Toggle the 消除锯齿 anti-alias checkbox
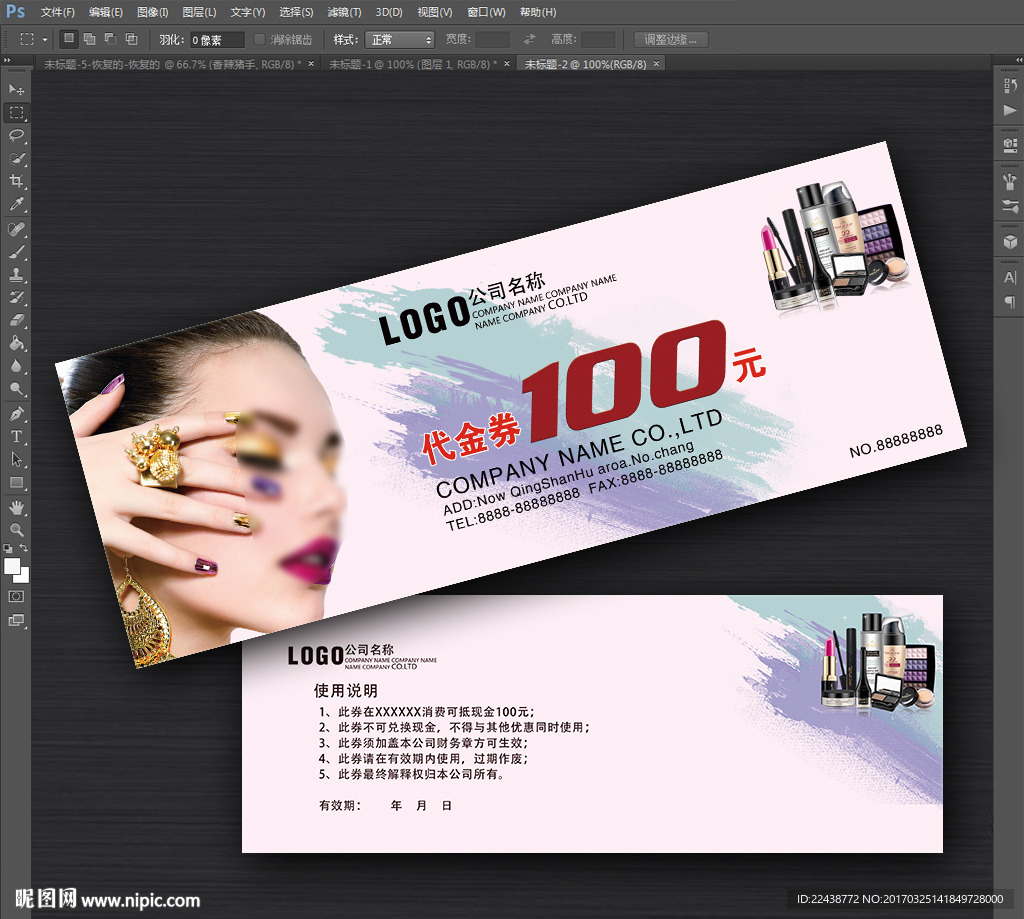The height and width of the screenshot is (919, 1024). (x=259, y=39)
